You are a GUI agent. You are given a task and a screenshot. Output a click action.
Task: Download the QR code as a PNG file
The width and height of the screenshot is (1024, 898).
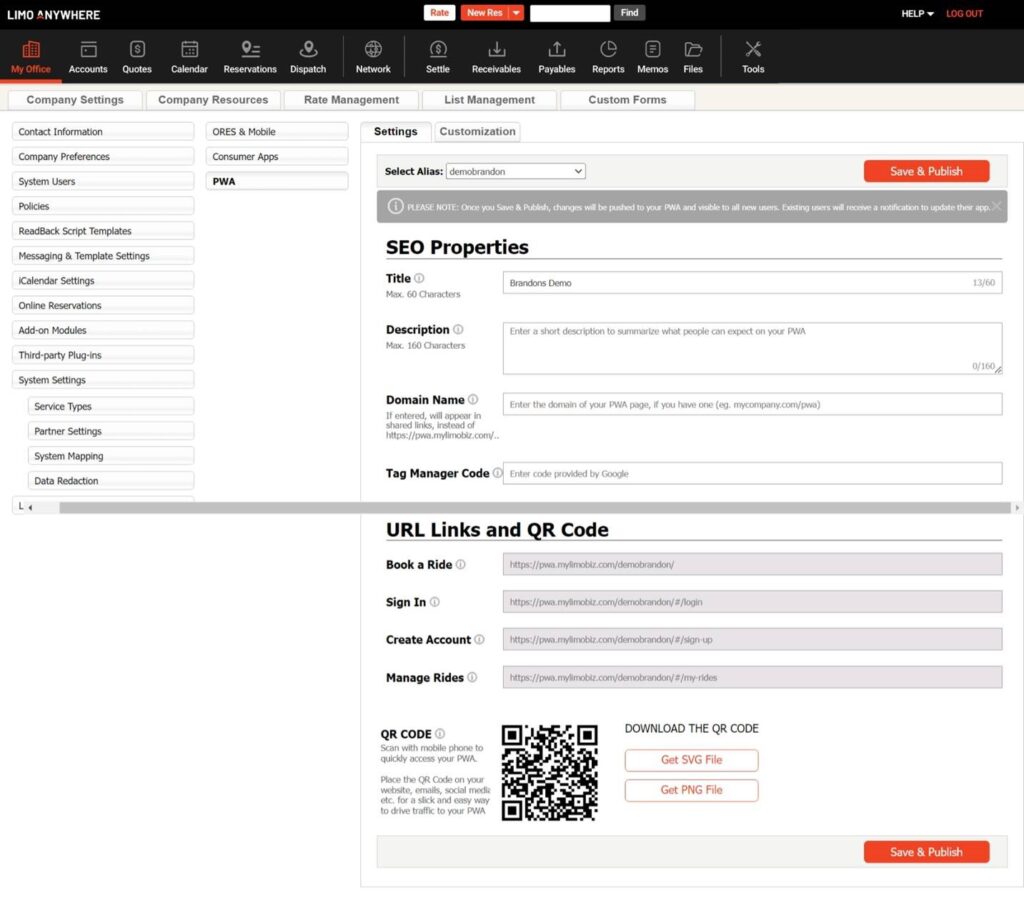click(692, 790)
